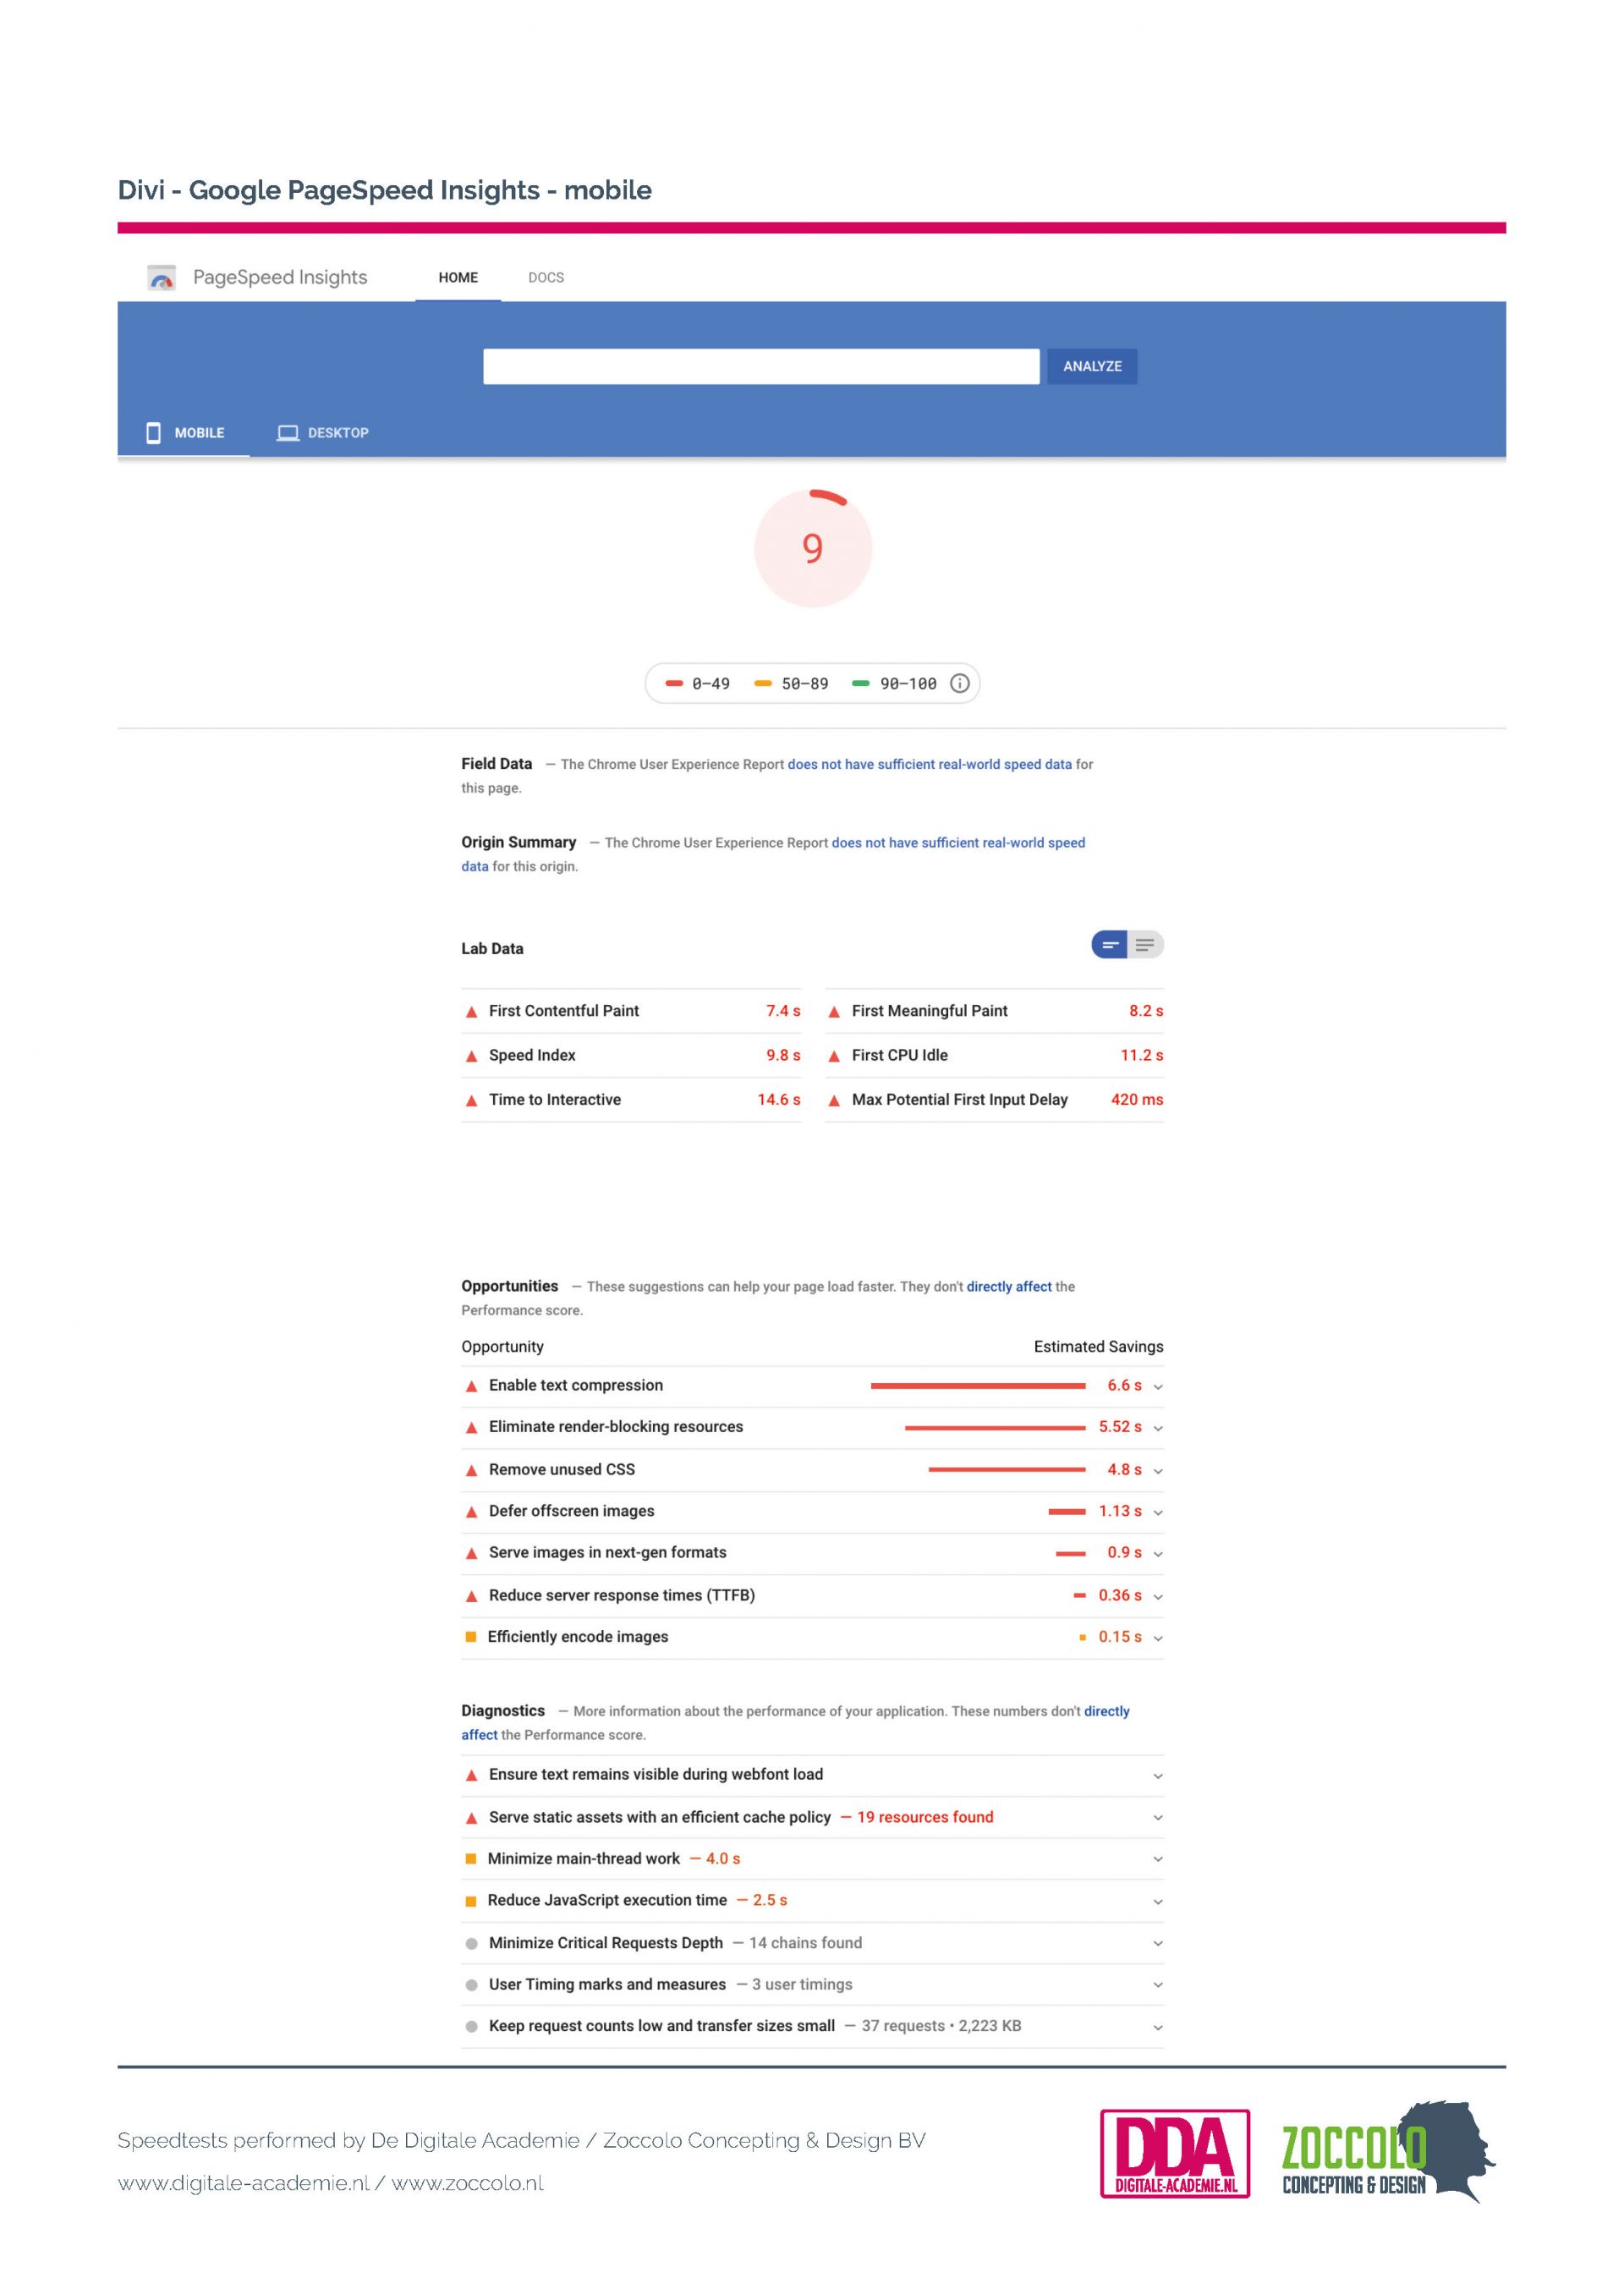Click red triangle next to Max Potential First Input Delay

834,1100
